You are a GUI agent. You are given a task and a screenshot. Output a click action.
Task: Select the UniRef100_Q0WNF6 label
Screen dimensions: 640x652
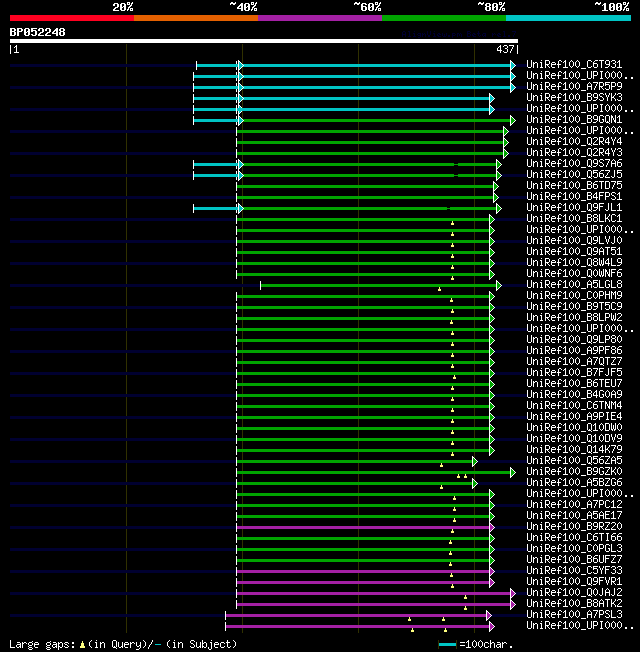574,273
